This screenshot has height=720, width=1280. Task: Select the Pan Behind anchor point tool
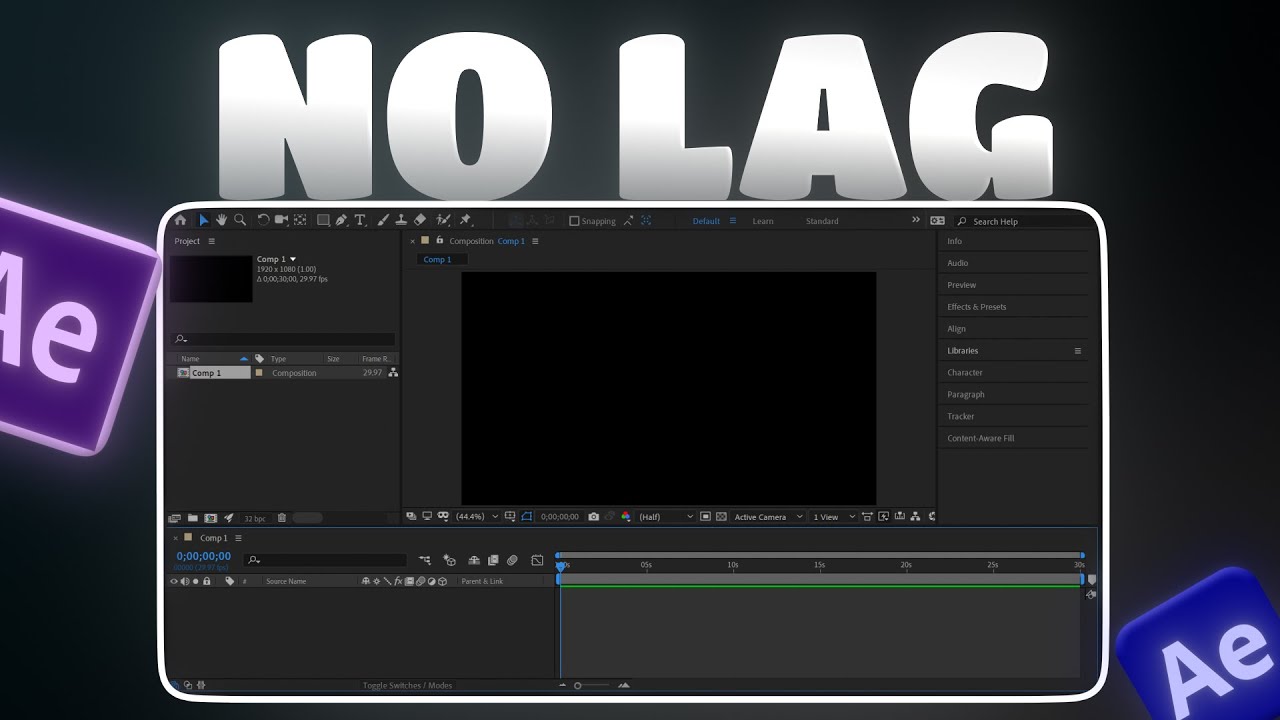(x=300, y=220)
